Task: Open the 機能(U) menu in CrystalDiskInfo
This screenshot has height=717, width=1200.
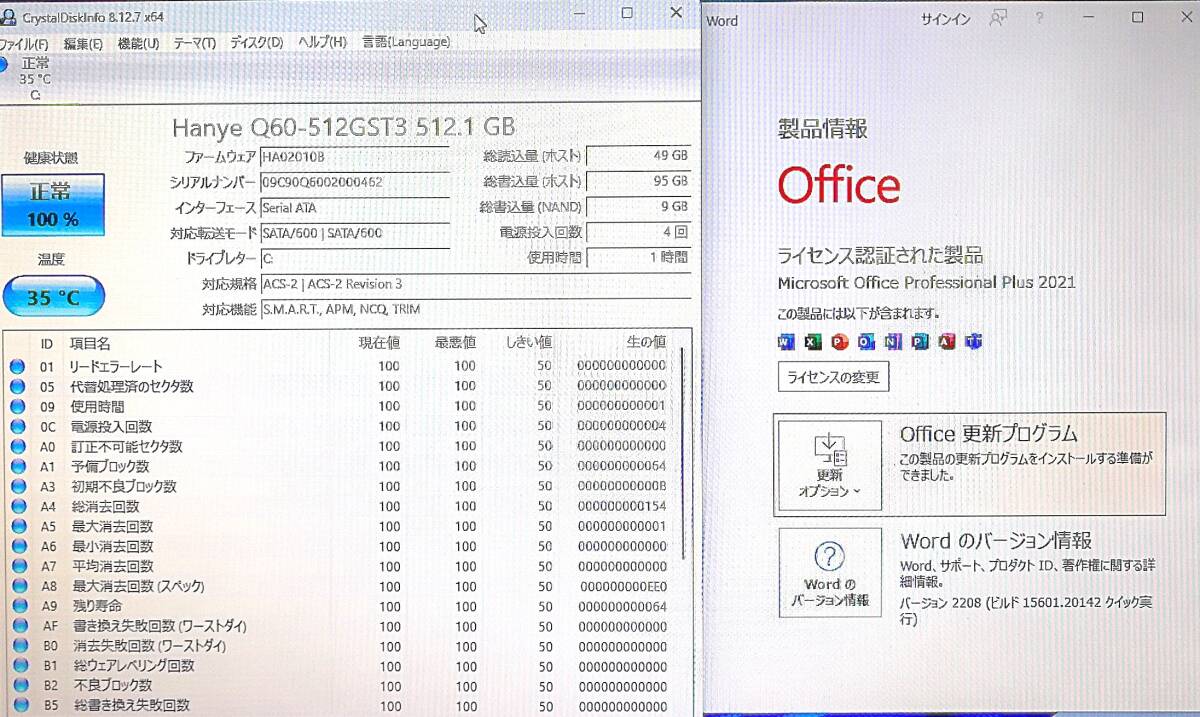Action: (x=138, y=43)
